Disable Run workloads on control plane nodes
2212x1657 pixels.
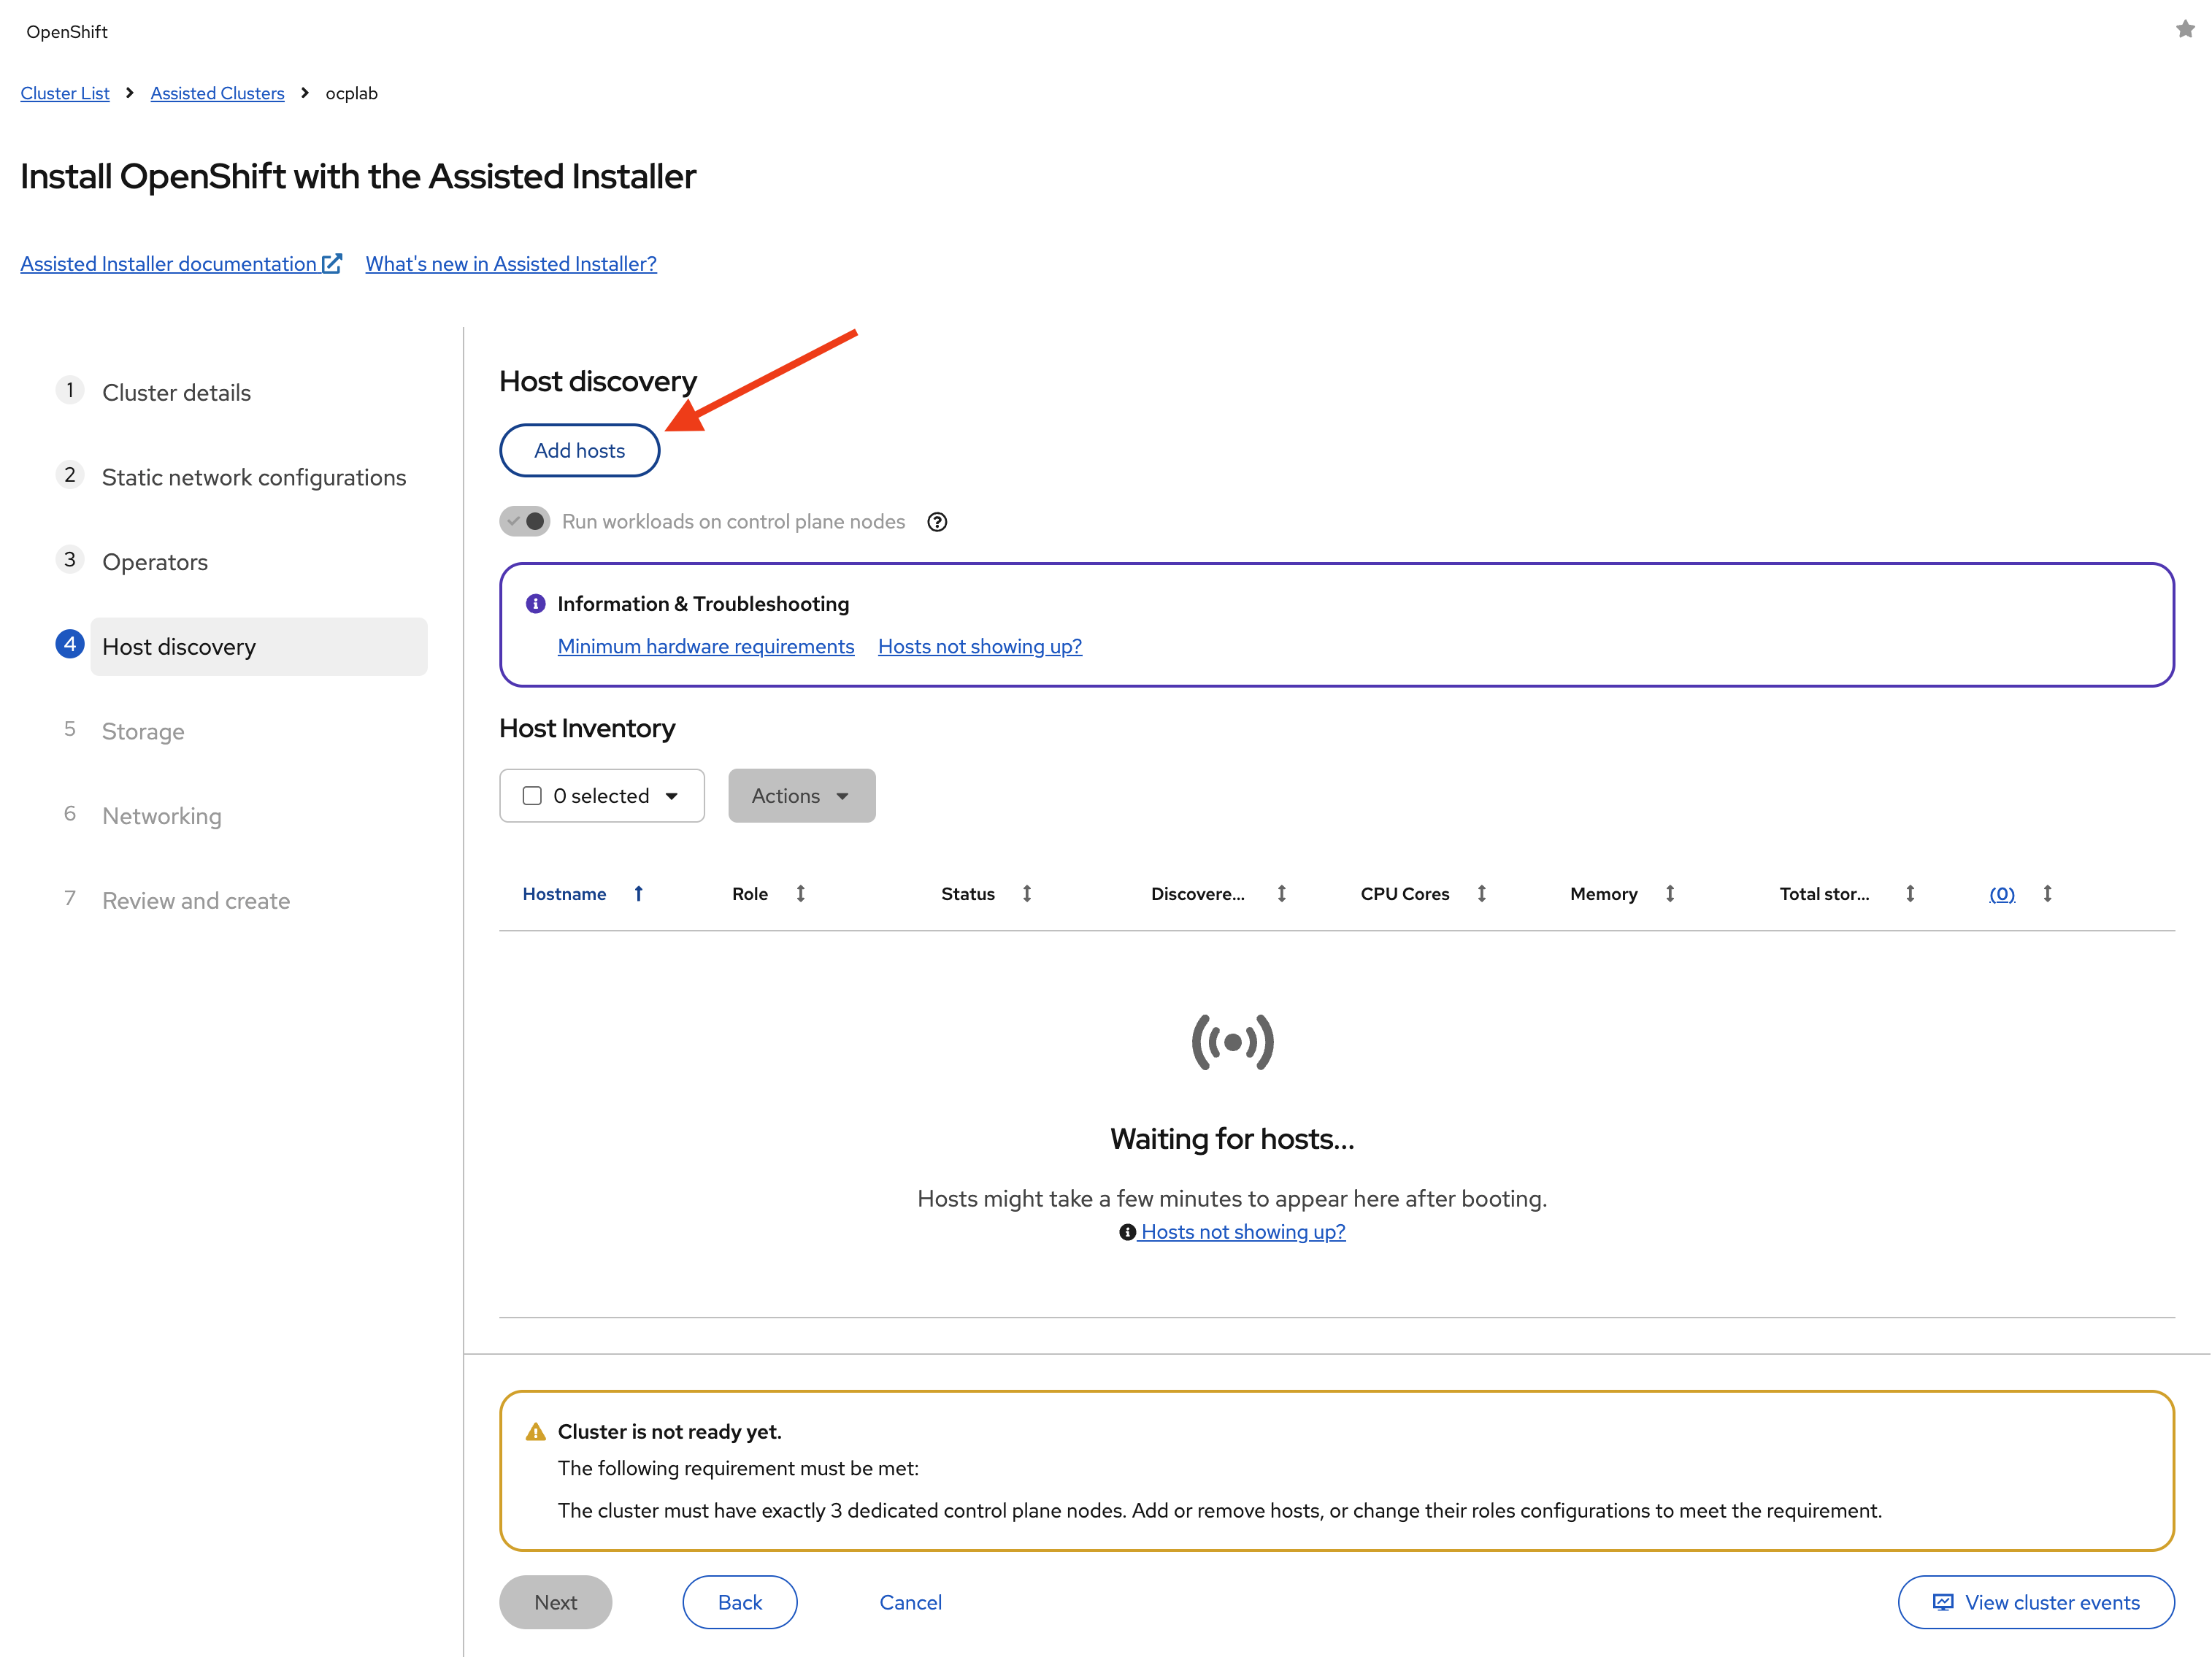click(x=524, y=521)
